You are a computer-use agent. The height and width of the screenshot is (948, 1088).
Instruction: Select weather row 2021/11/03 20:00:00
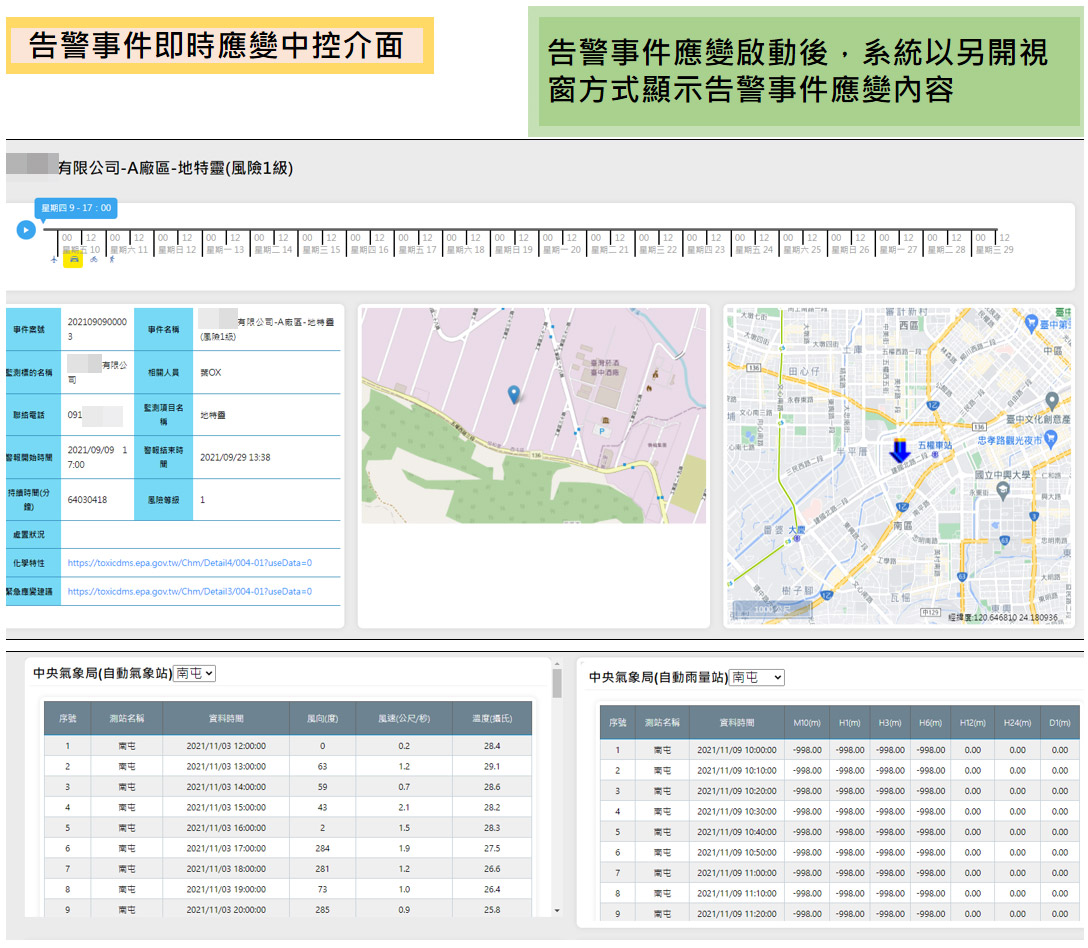288,909
